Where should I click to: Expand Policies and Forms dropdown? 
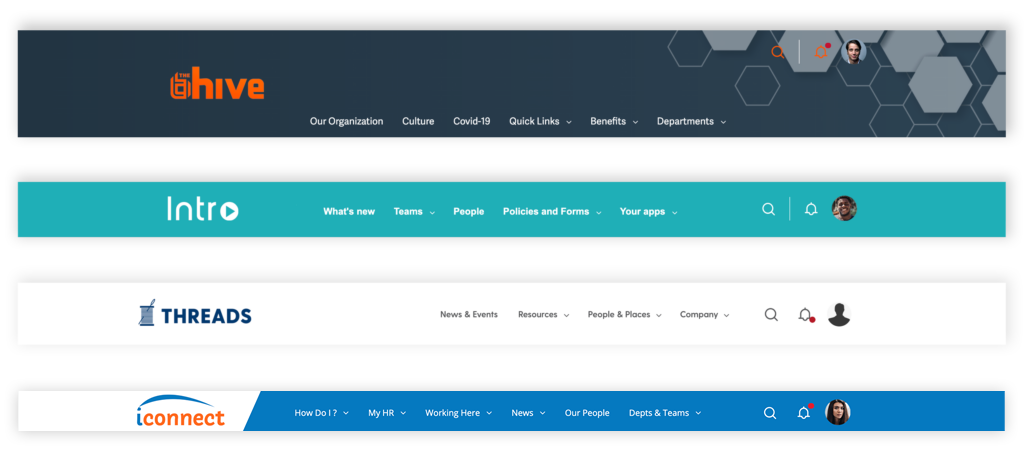(x=552, y=212)
